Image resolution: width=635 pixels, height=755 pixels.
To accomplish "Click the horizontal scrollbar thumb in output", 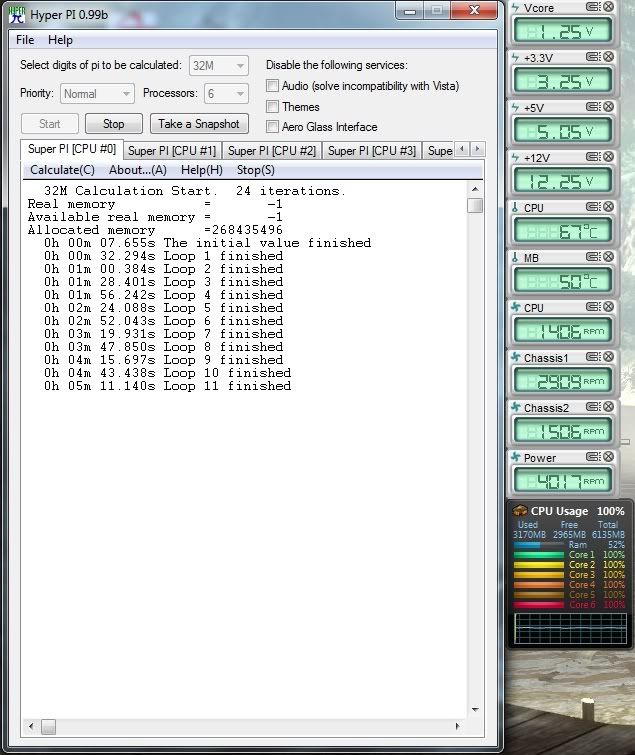I will [x=48, y=727].
